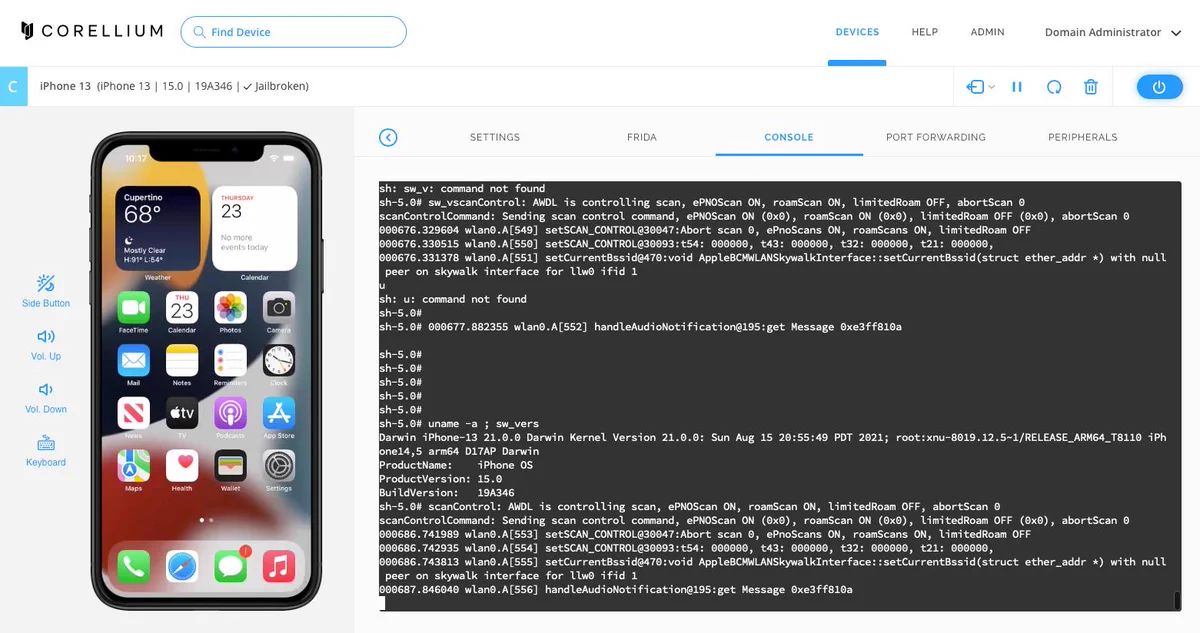Click the 'ProductVersion: 15.0' console line

440,479
